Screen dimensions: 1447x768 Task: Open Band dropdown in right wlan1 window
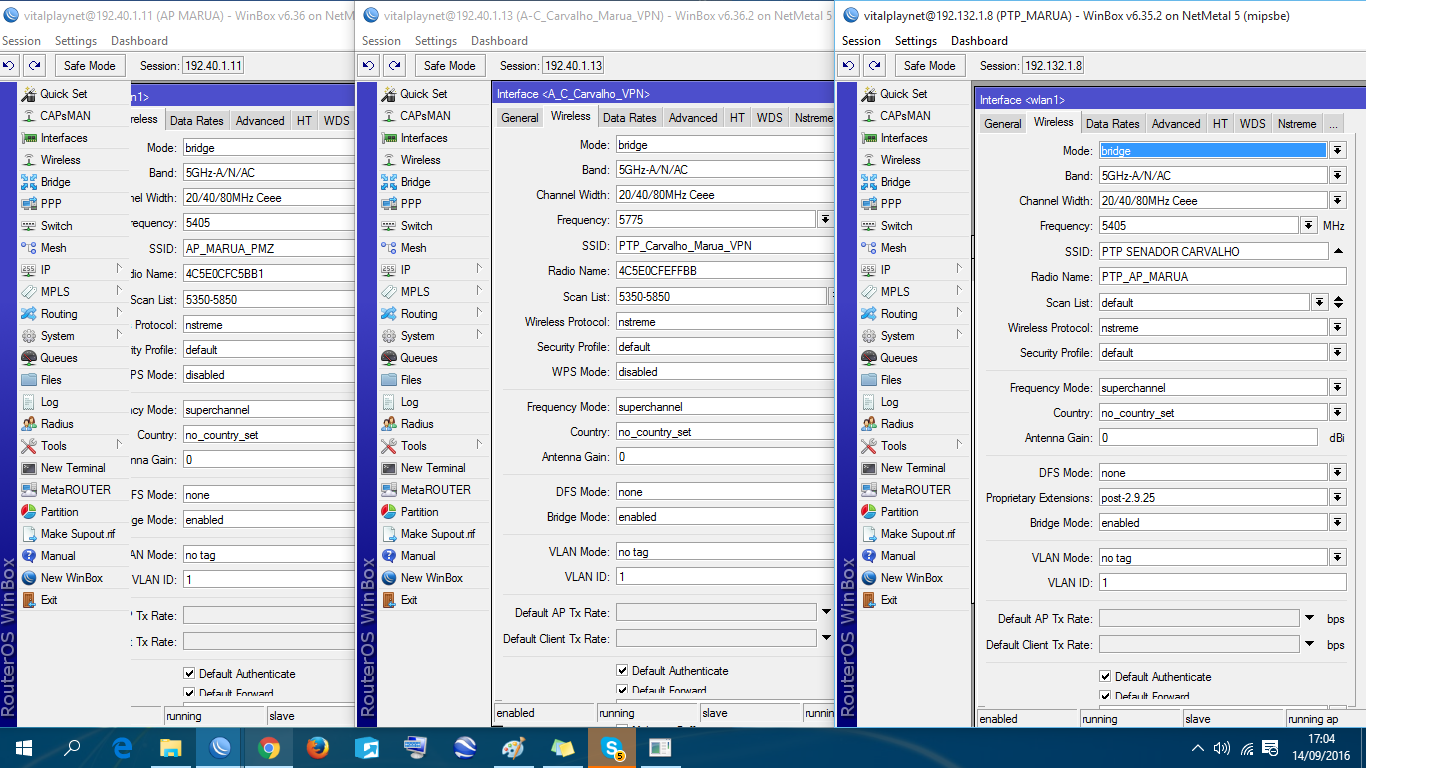click(x=1338, y=176)
